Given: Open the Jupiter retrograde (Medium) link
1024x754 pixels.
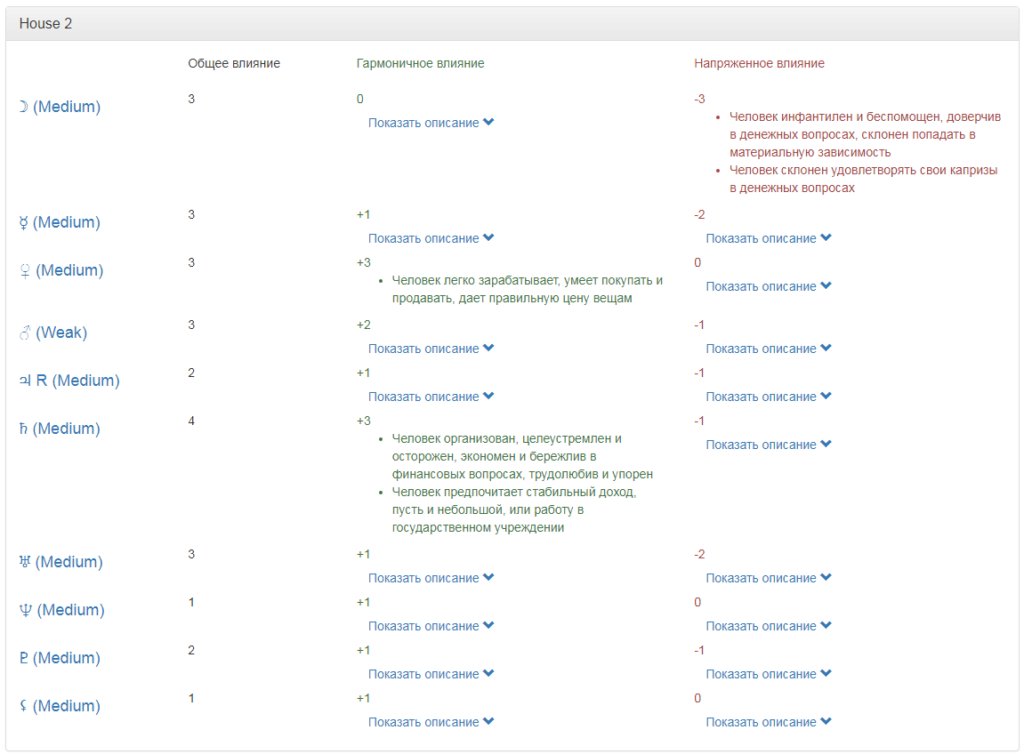Looking at the screenshot, I should [x=69, y=380].
